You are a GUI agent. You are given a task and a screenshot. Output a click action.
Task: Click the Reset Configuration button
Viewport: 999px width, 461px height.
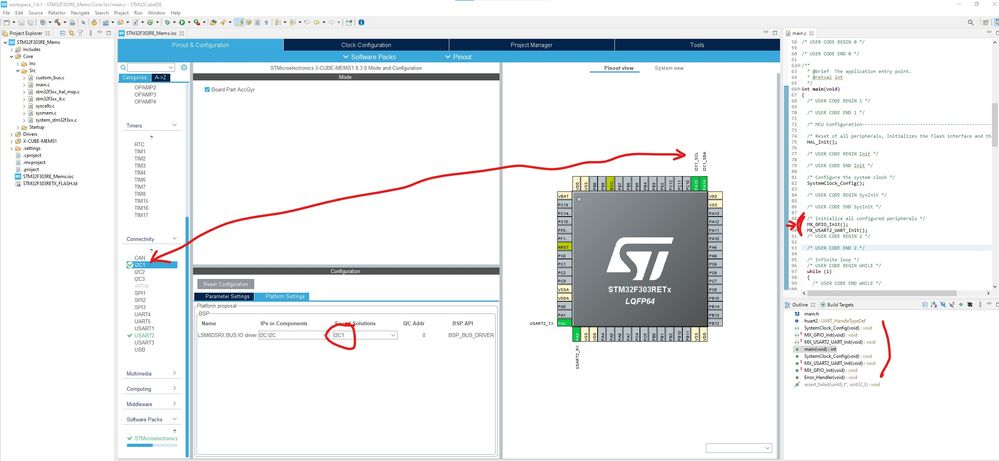226,284
